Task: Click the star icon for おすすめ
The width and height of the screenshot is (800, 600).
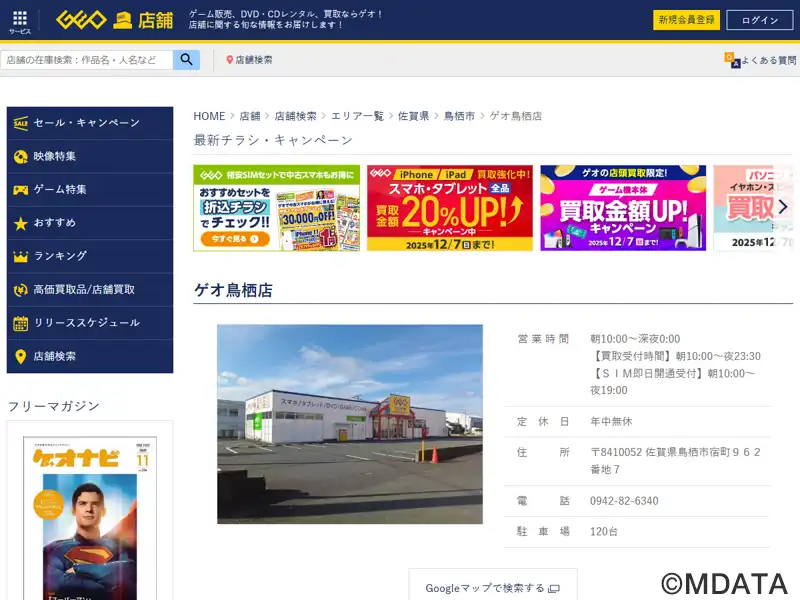Action: click(20, 223)
